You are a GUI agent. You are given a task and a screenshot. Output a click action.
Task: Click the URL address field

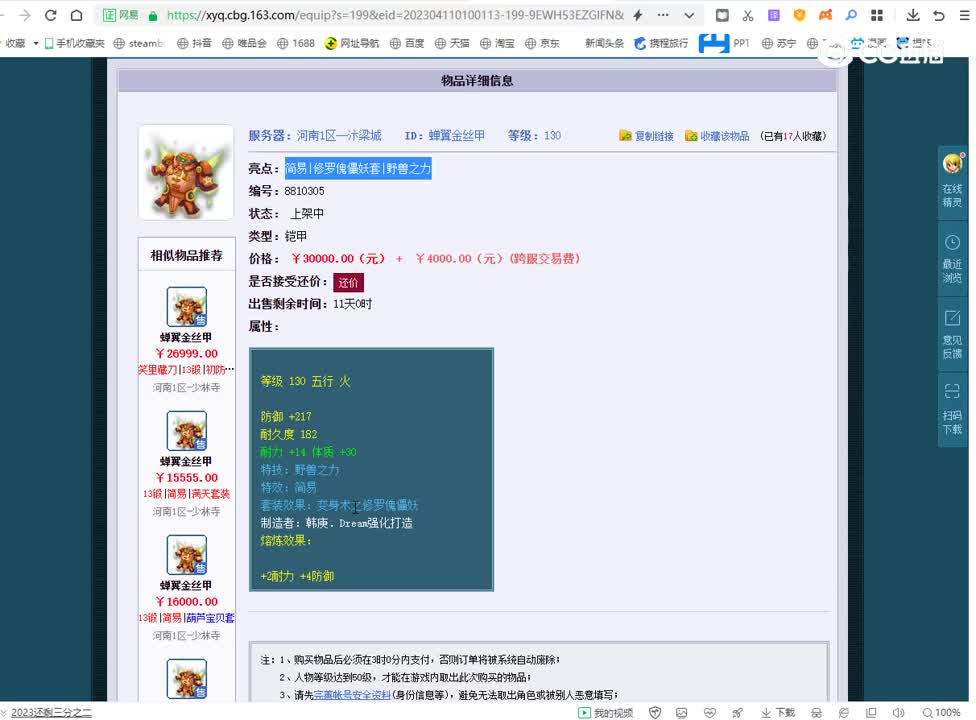click(395, 16)
